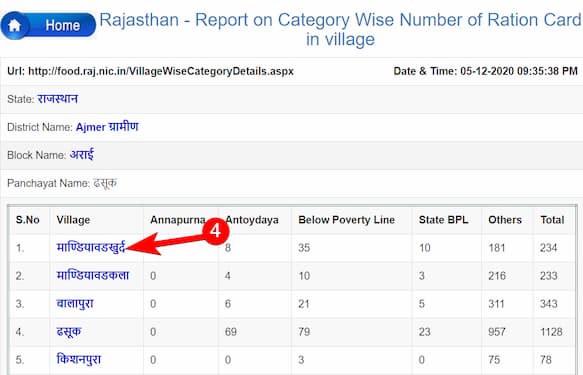This screenshot has height=375, width=583.
Task: Click Others value 75
Action: [494, 360]
